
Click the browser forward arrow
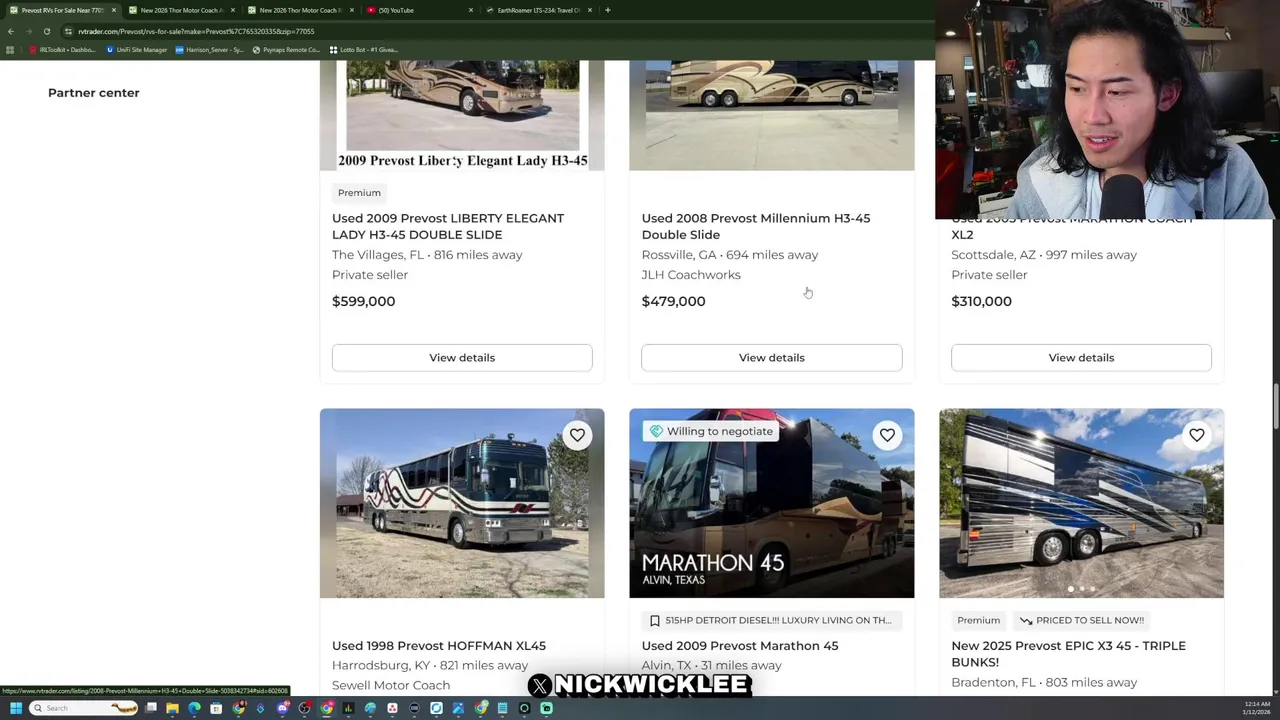28,31
